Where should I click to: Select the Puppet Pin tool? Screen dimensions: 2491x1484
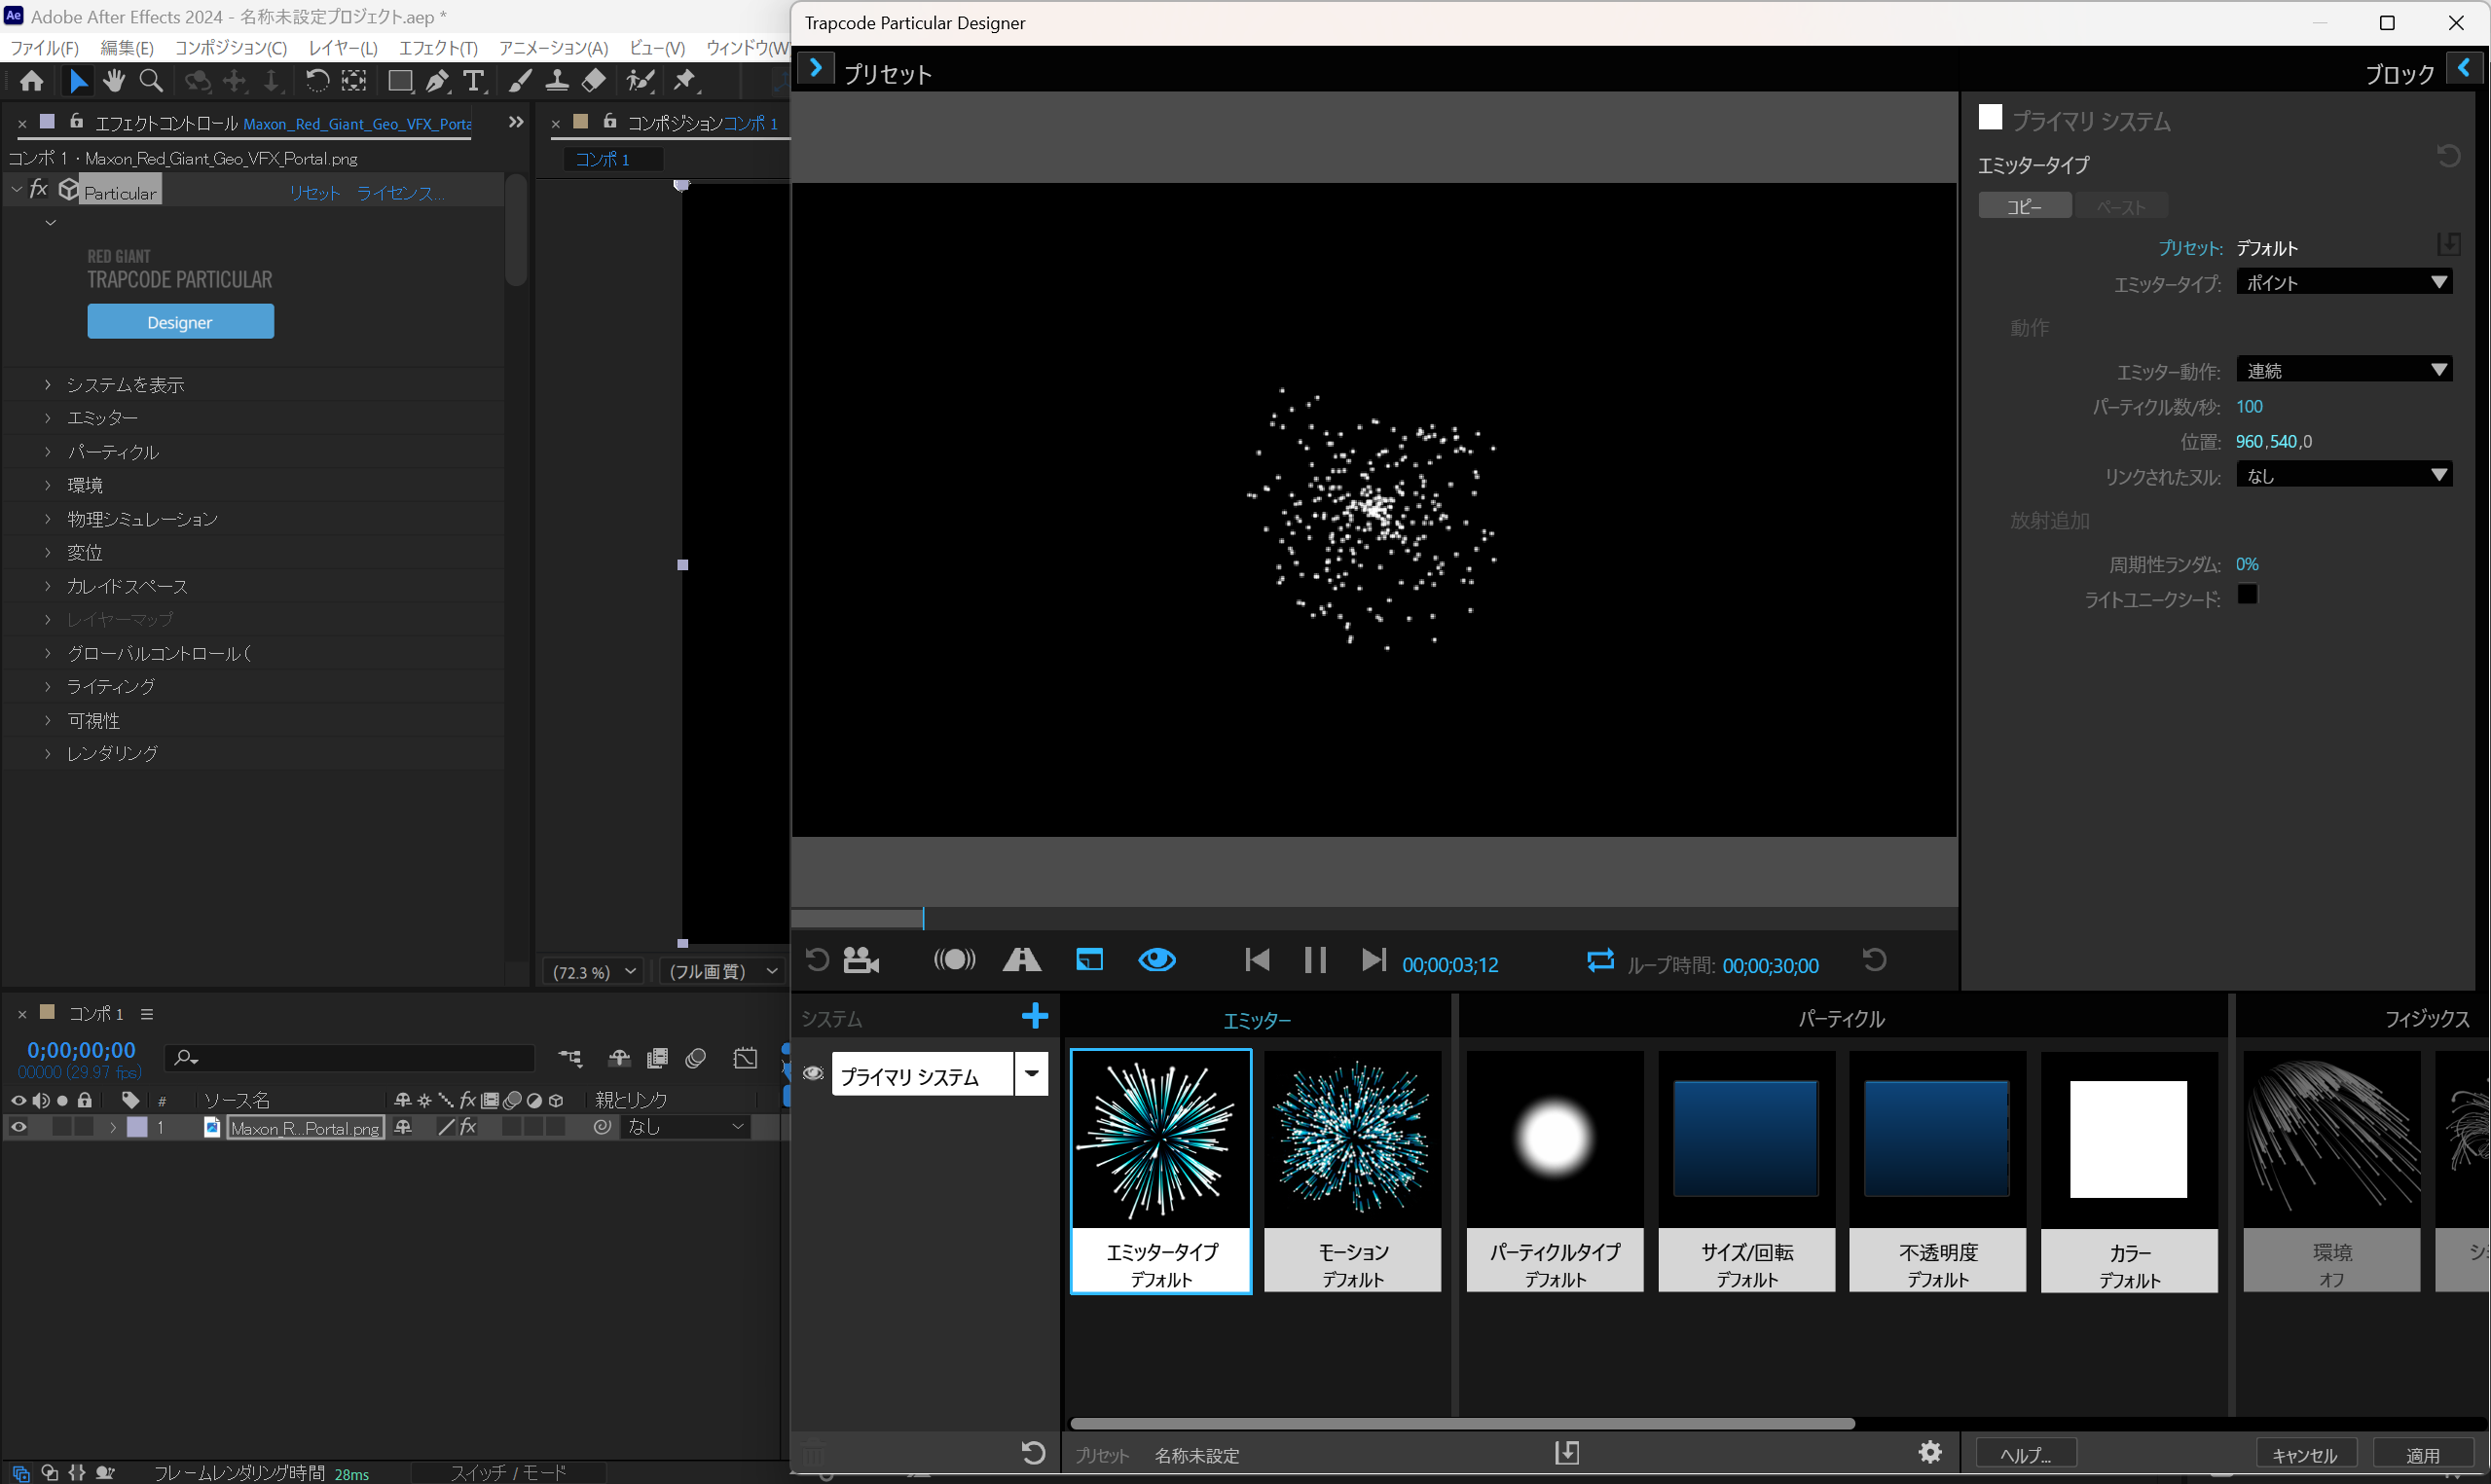pyautogui.click(x=685, y=81)
